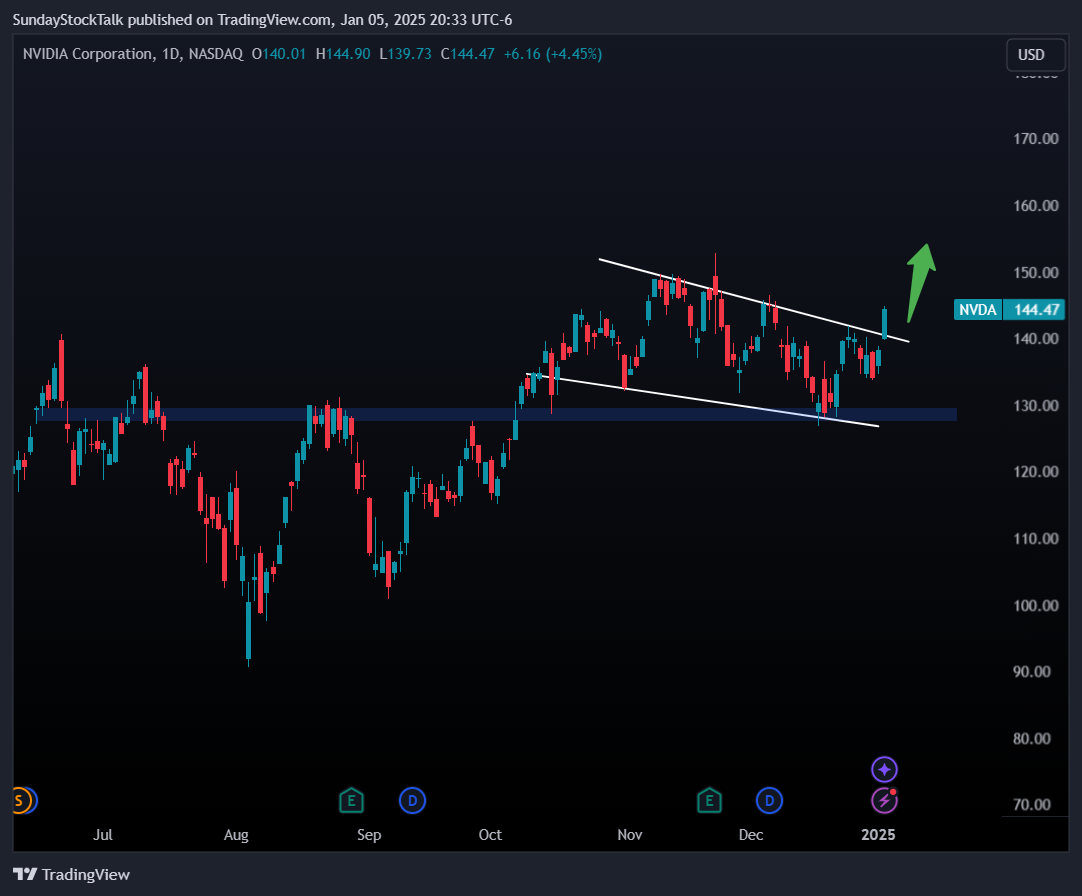Click the dividend D icon near Sep

pos(412,801)
